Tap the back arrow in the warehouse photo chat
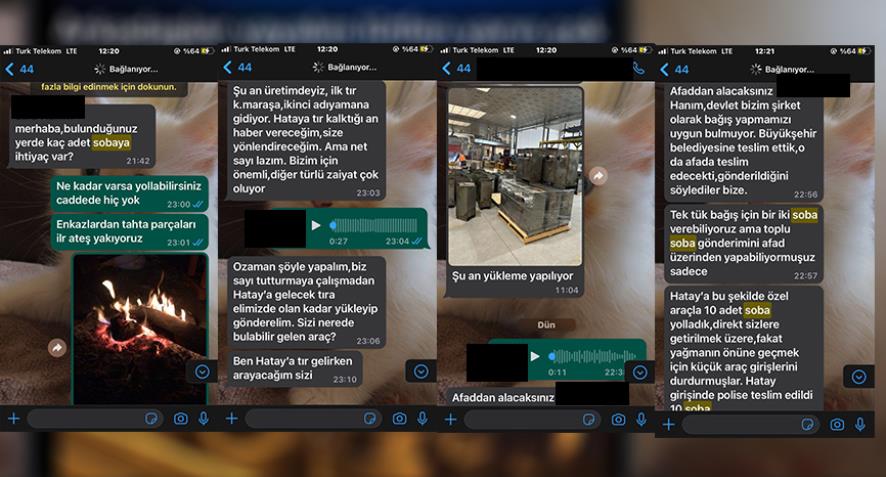Viewport: 886px width, 477px height. coord(446,68)
